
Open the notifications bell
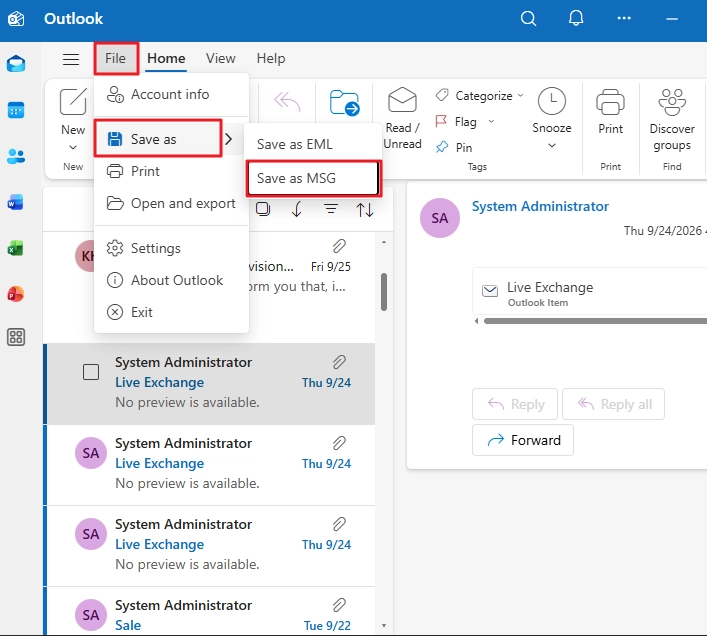click(576, 18)
